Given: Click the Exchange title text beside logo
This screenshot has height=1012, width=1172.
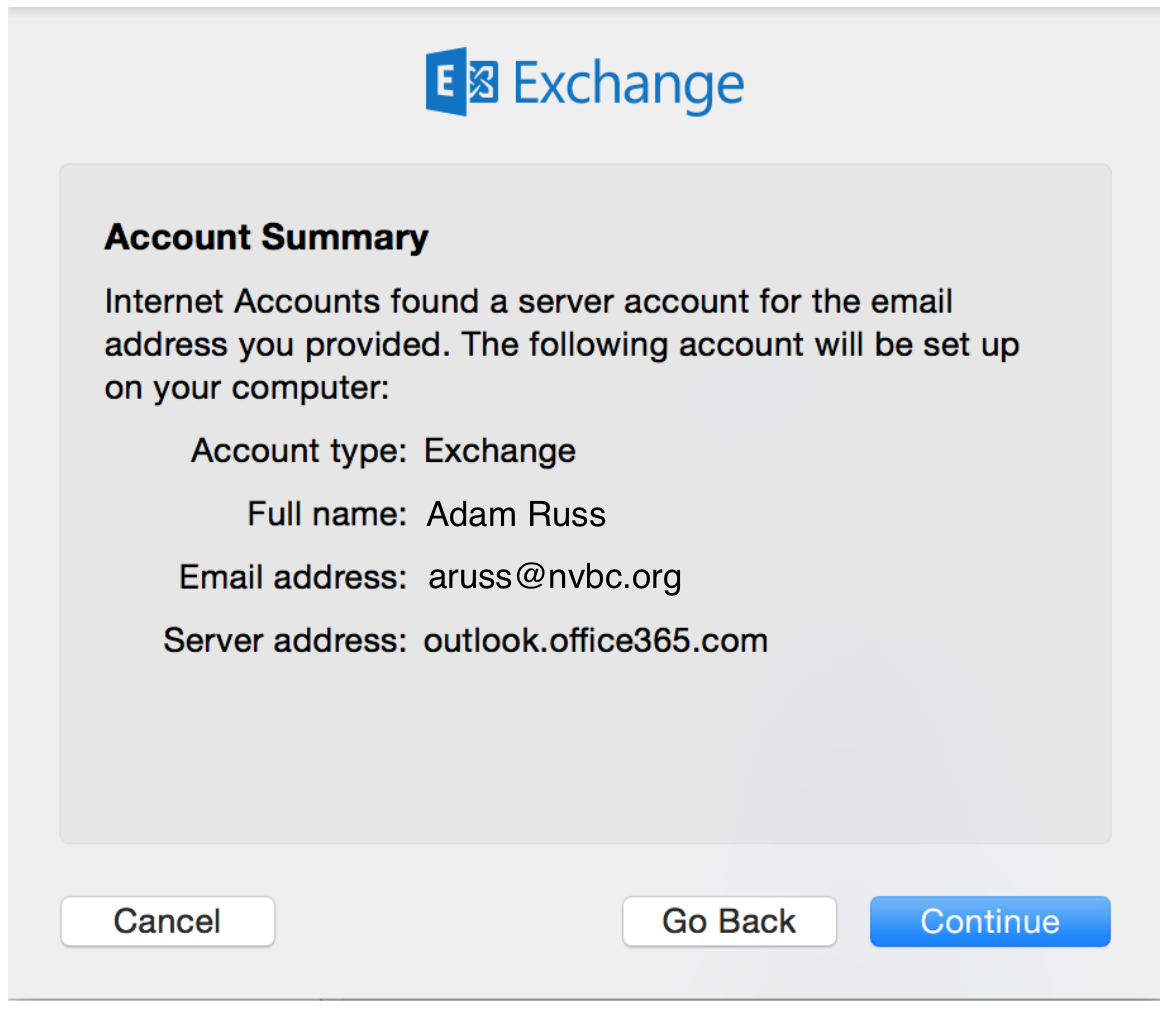Looking at the screenshot, I should 628,87.
